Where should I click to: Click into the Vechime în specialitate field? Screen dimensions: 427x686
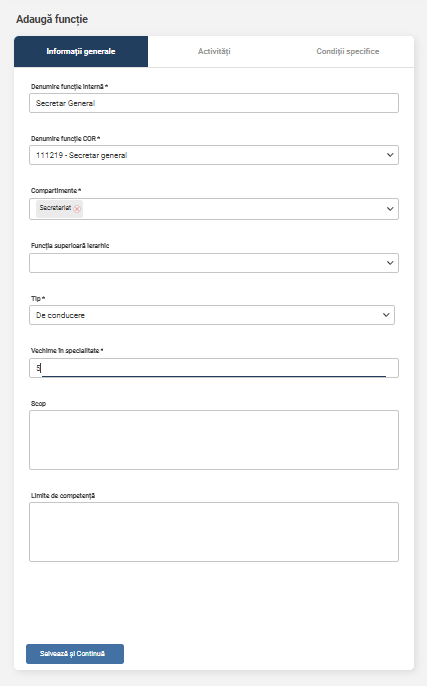[x=214, y=368]
